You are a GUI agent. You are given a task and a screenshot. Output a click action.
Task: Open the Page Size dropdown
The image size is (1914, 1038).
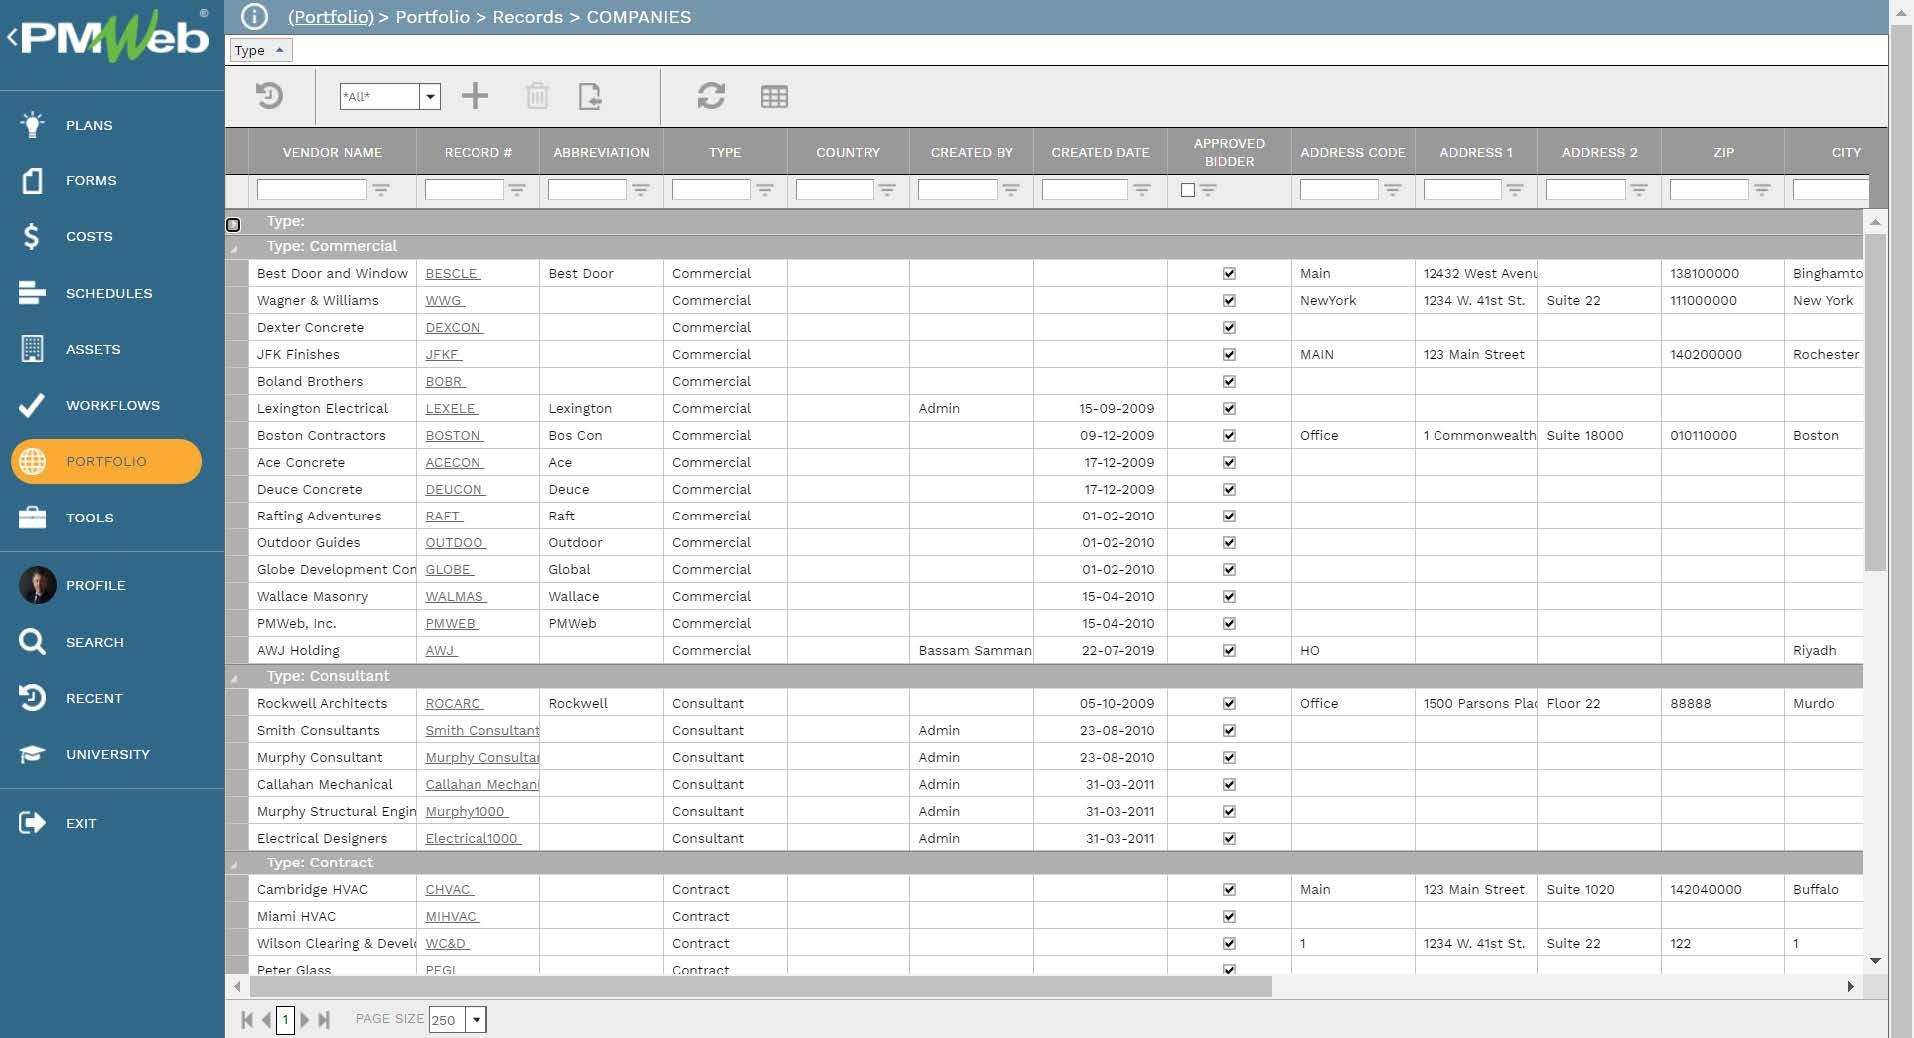pyautogui.click(x=476, y=1020)
